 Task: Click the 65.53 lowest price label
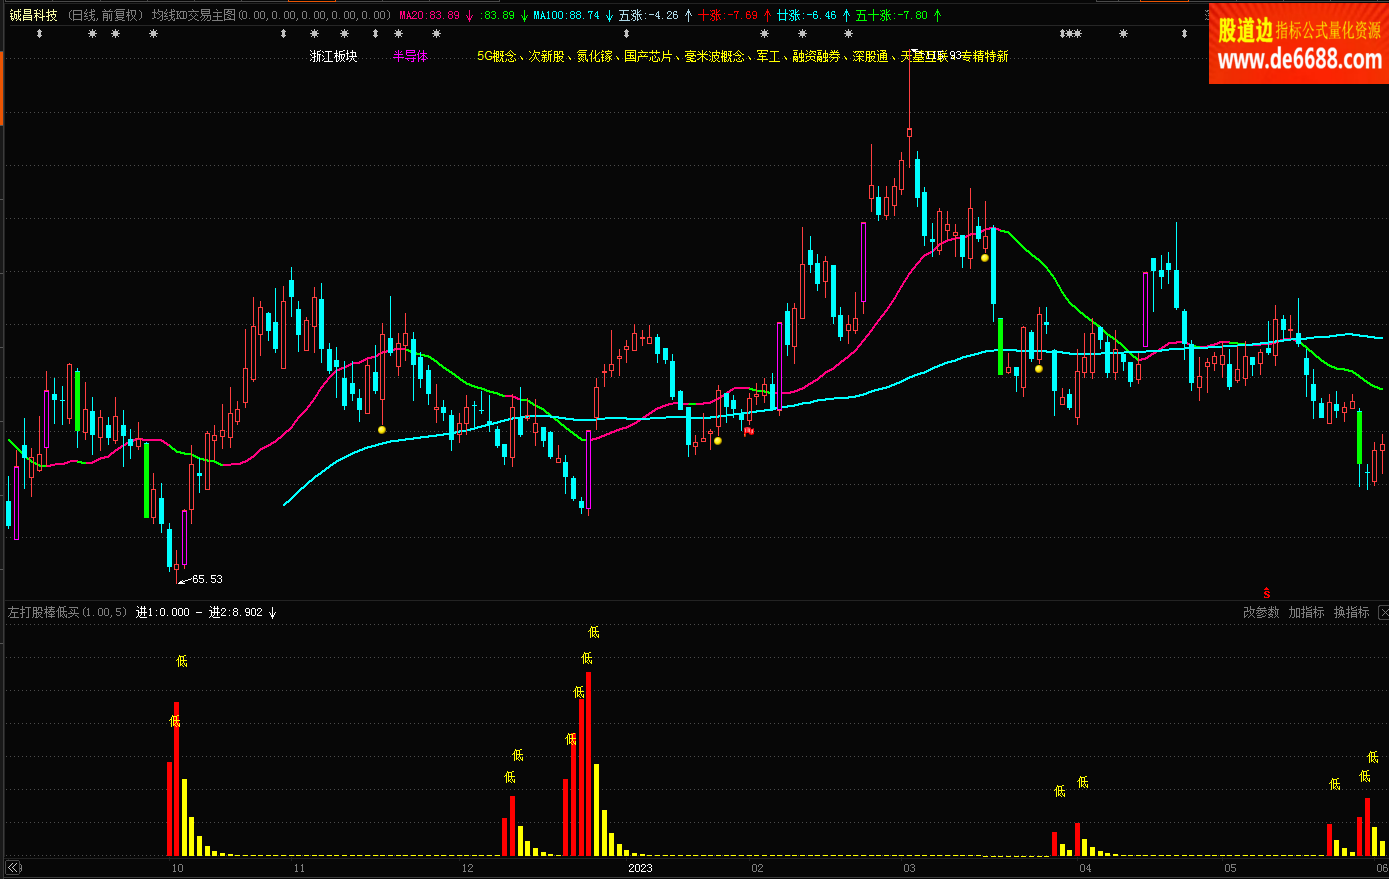[x=207, y=579]
